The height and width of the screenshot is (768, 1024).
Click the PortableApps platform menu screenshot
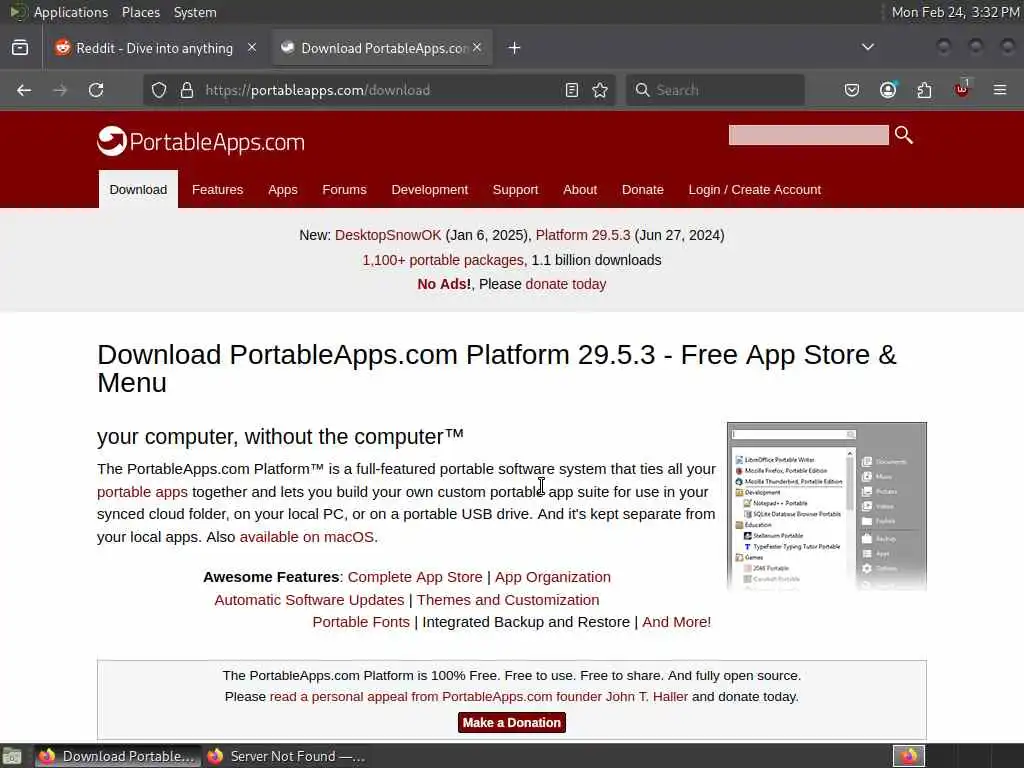pyautogui.click(x=827, y=506)
